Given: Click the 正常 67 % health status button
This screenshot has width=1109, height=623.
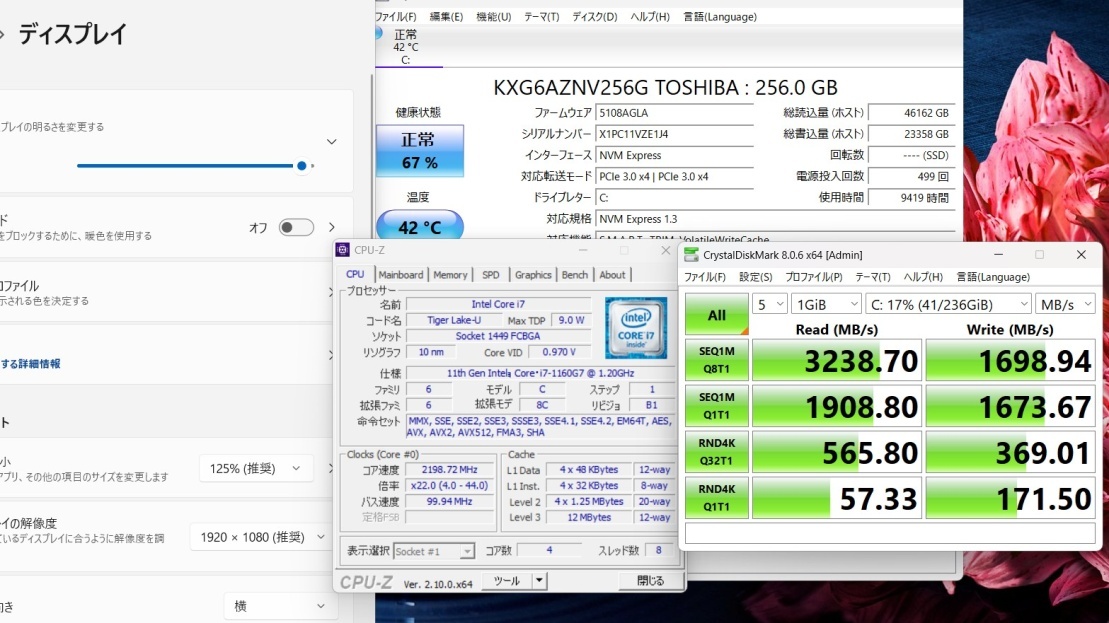Looking at the screenshot, I should click(419, 151).
